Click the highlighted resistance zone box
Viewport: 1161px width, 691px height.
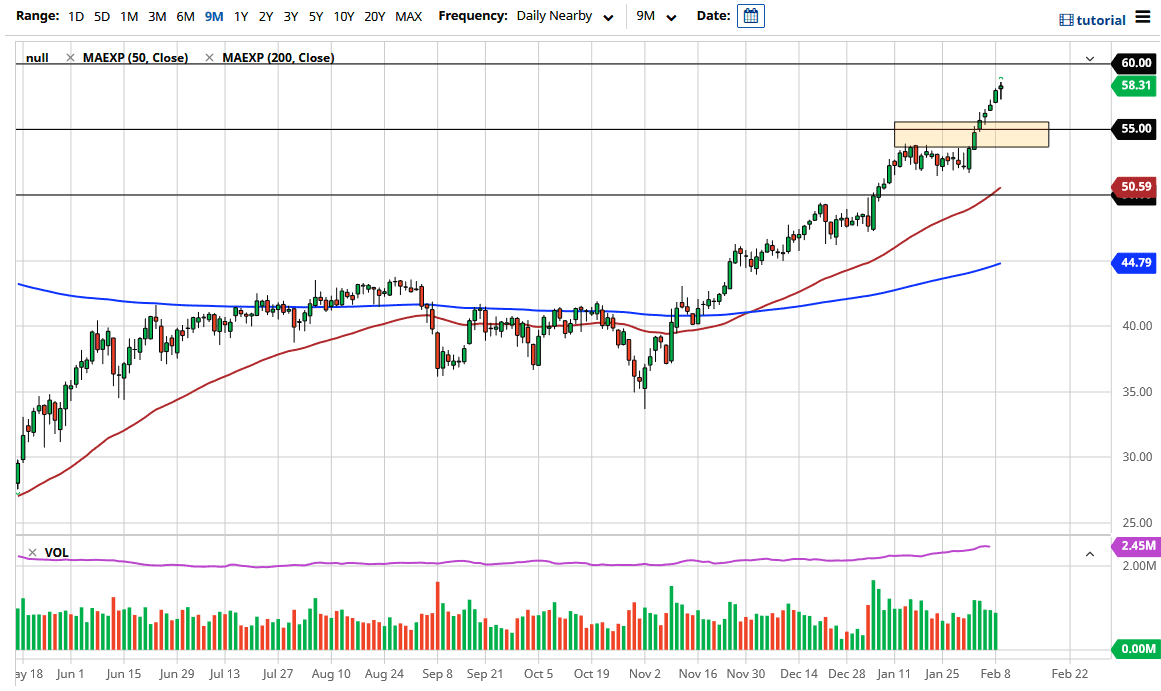point(970,133)
